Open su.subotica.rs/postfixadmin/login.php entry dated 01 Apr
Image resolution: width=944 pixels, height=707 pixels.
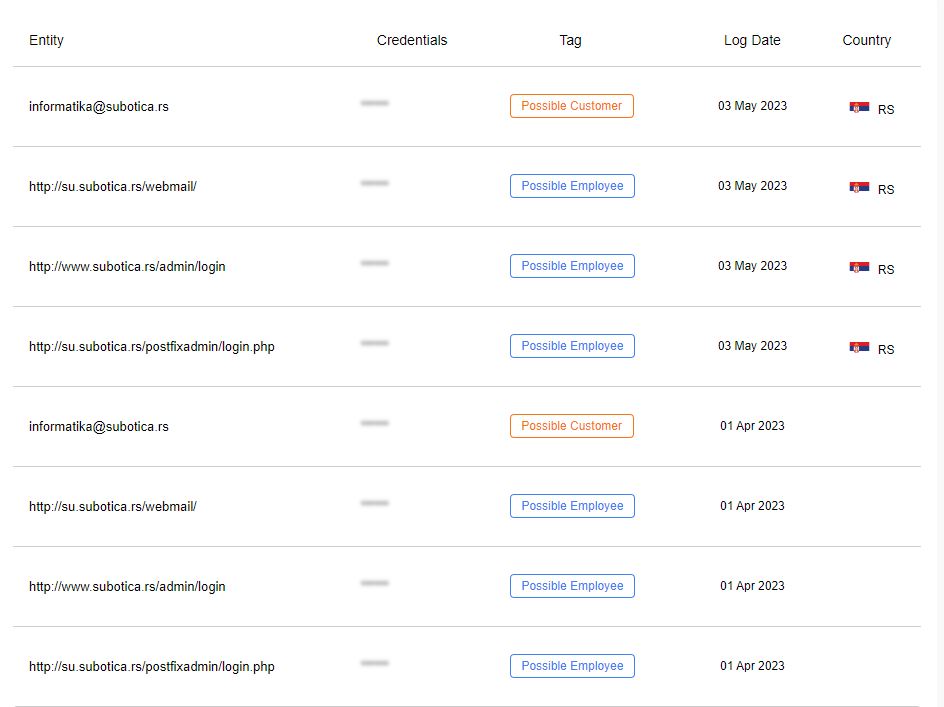[152, 667]
